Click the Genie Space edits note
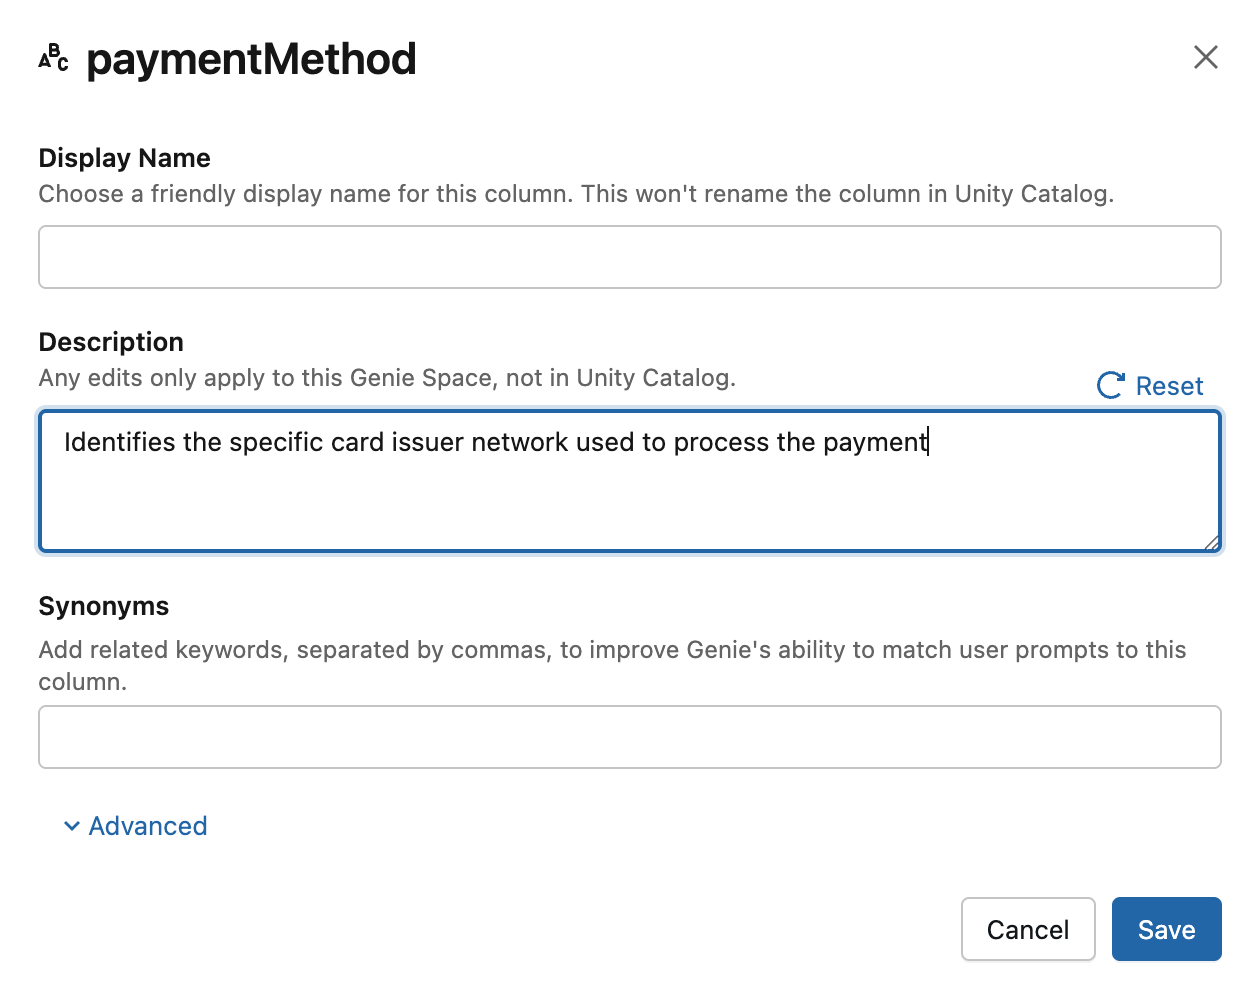1250x1000 pixels. click(387, 378)
